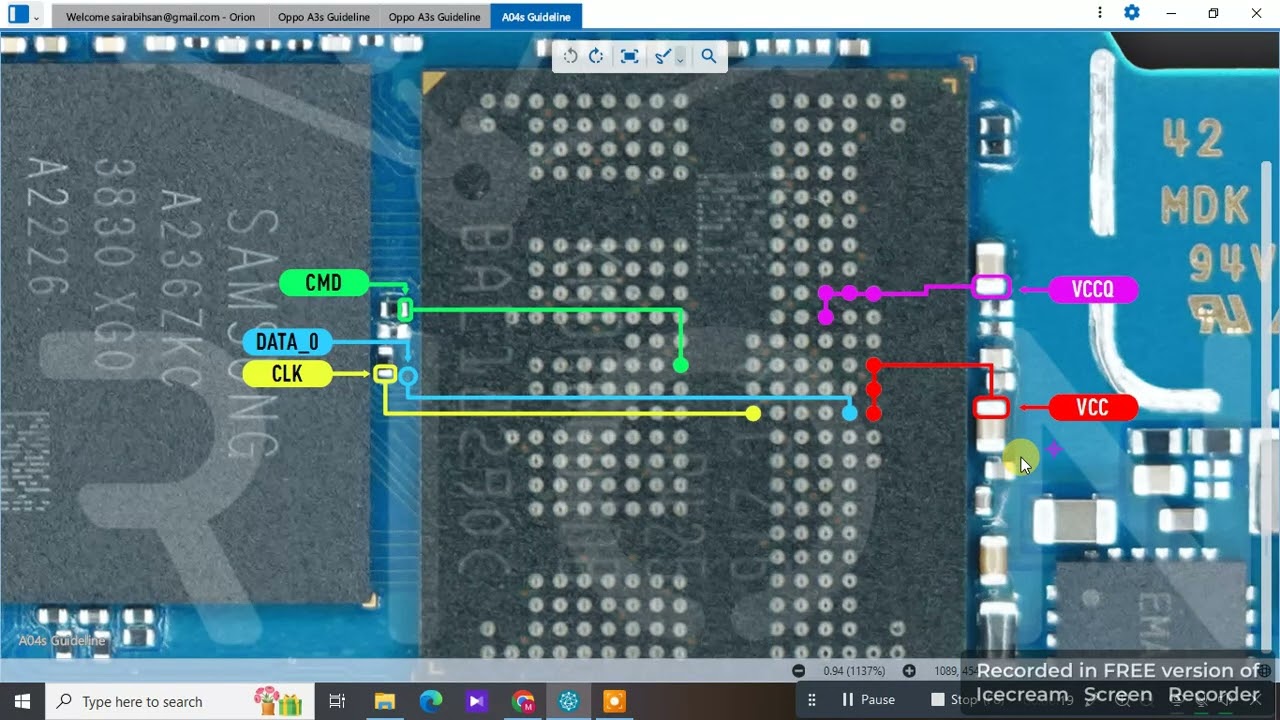Click the fit-to-screen icon in viewer toolbar
This screenshot has height=720, width=1280.
(629, 56)
